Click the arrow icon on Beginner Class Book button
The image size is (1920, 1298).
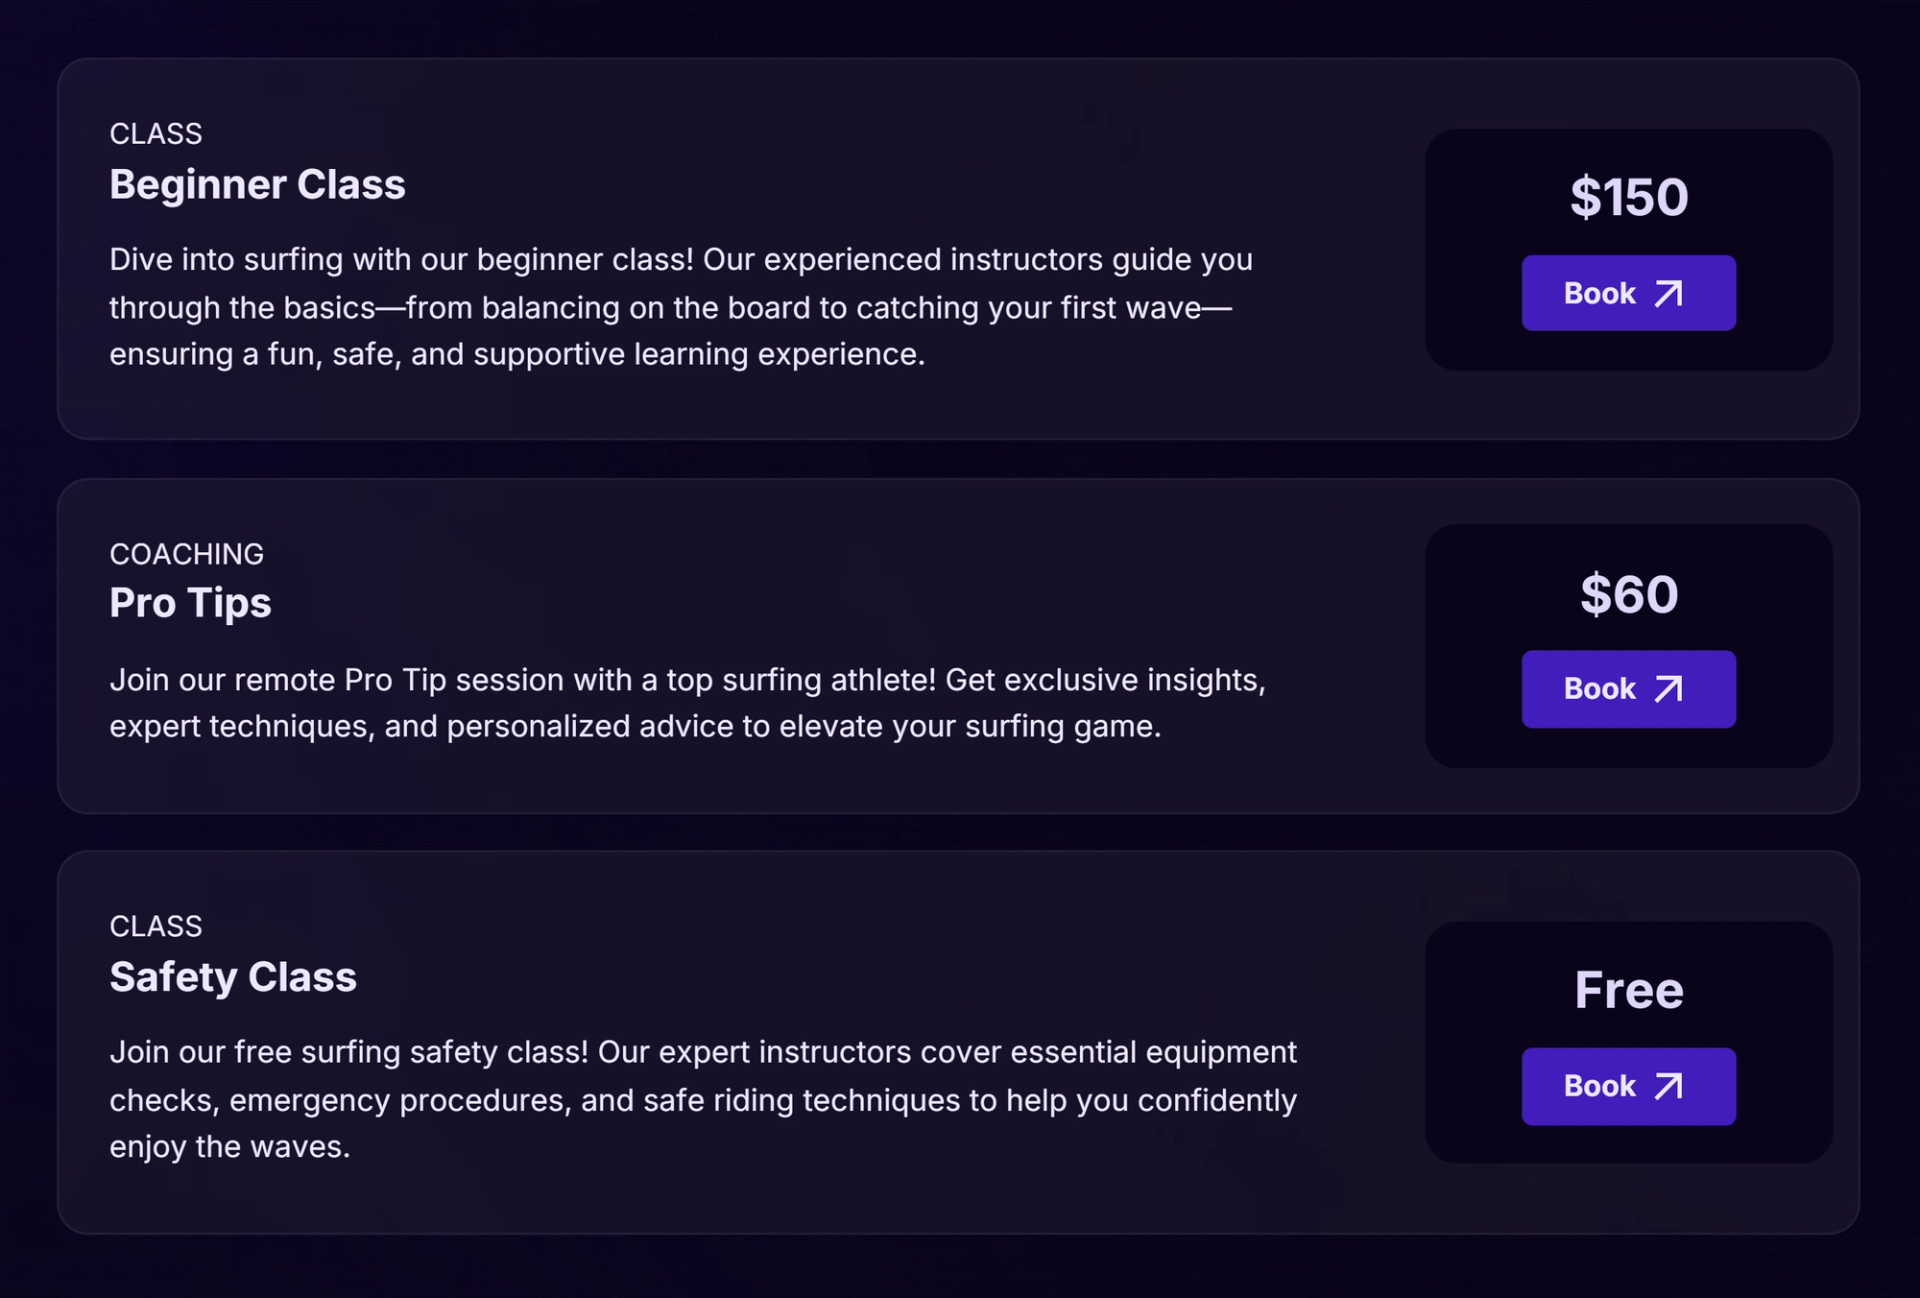click(x=1668, y=293)
